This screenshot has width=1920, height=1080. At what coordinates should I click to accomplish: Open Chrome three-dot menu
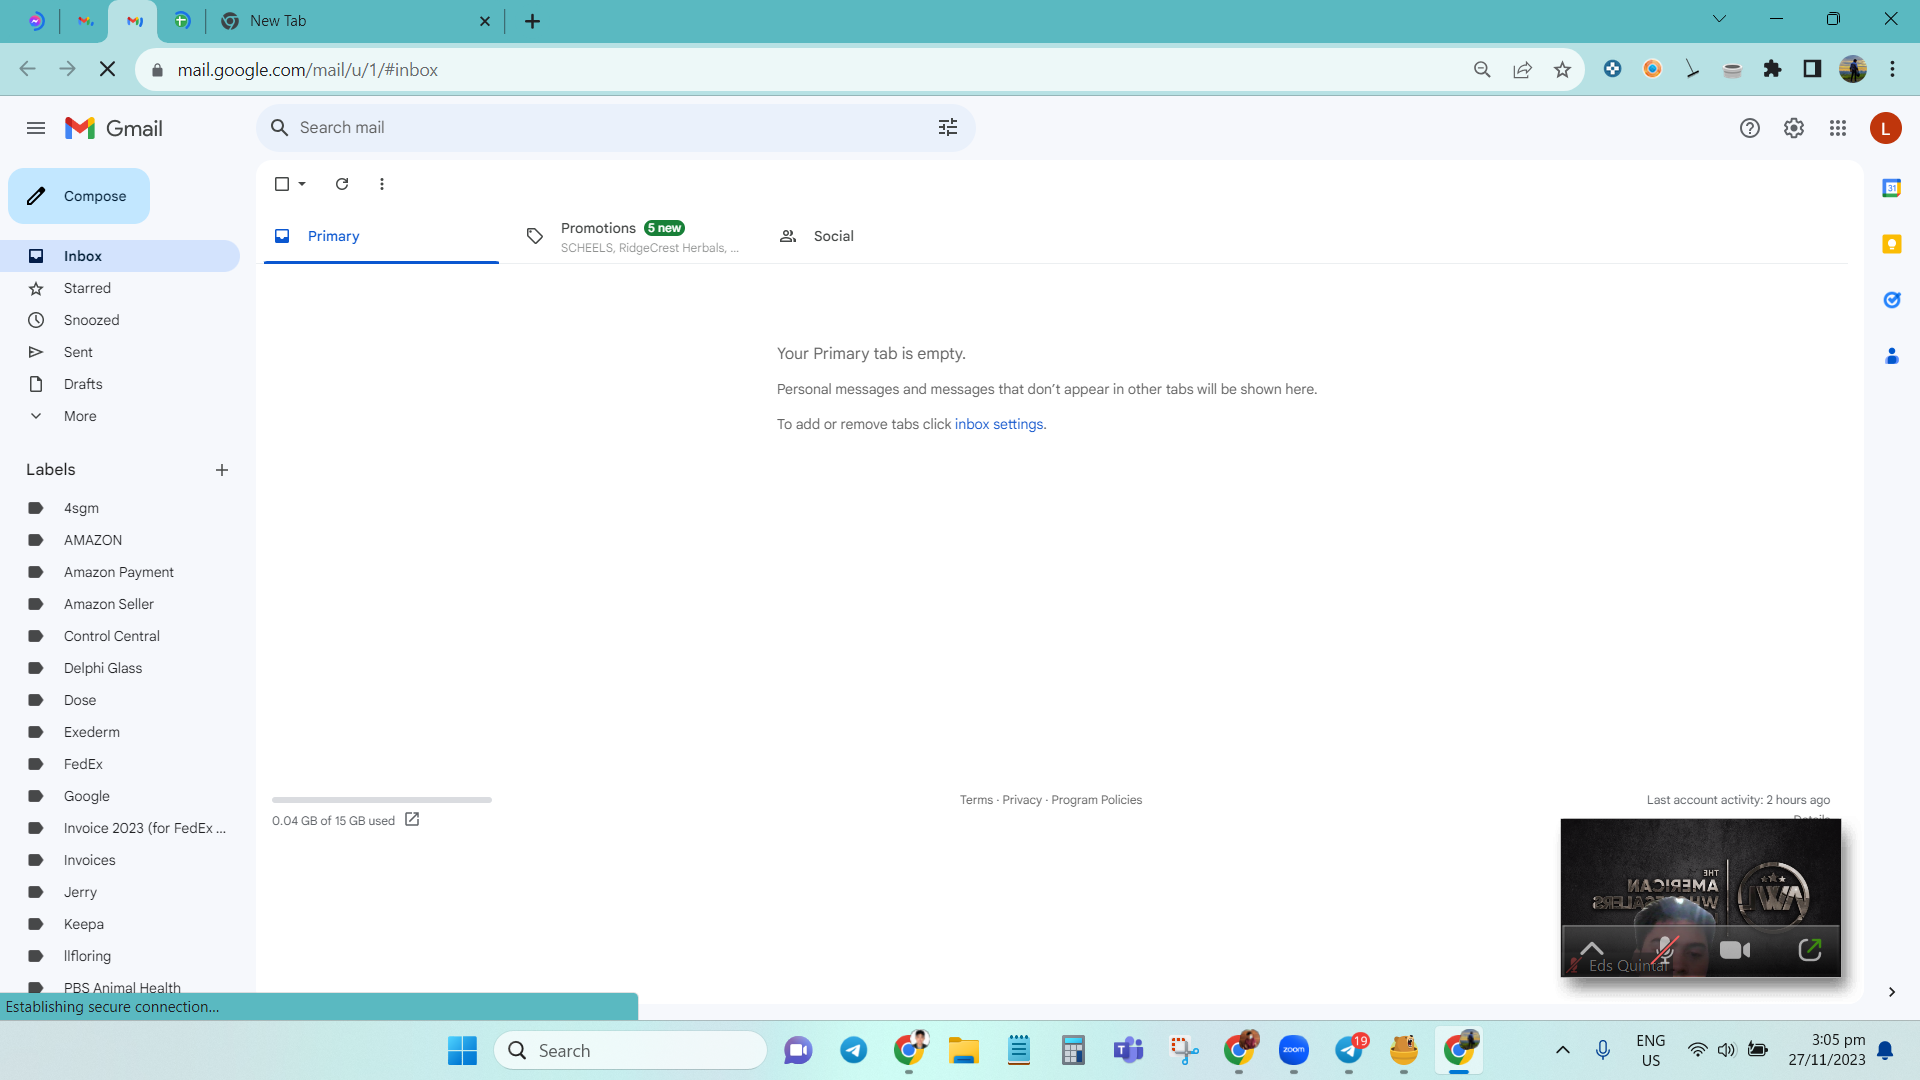pos(1892,69)
